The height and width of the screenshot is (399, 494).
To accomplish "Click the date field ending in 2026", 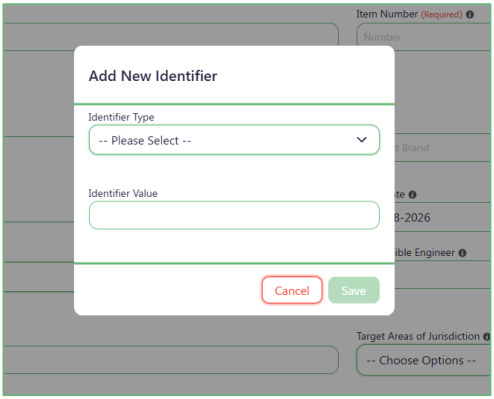I will pos(442,217).
